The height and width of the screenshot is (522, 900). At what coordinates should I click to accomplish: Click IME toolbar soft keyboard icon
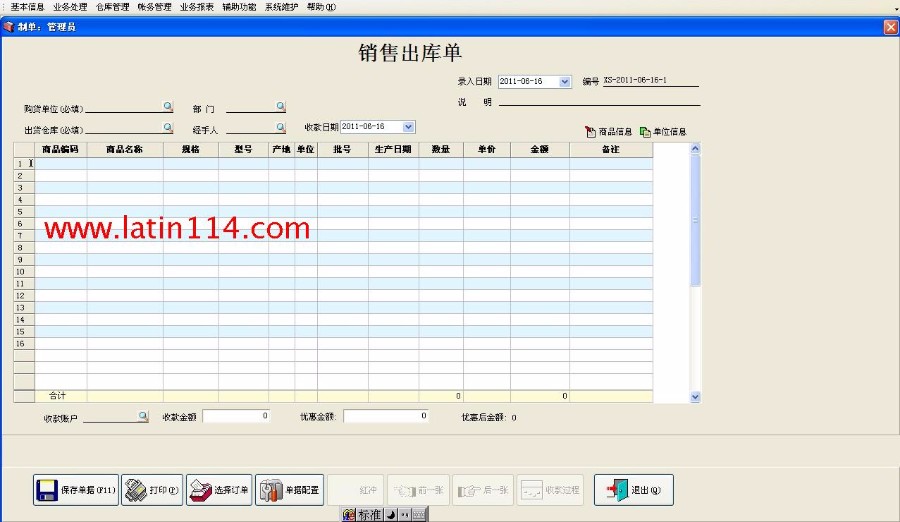(420, 515)
